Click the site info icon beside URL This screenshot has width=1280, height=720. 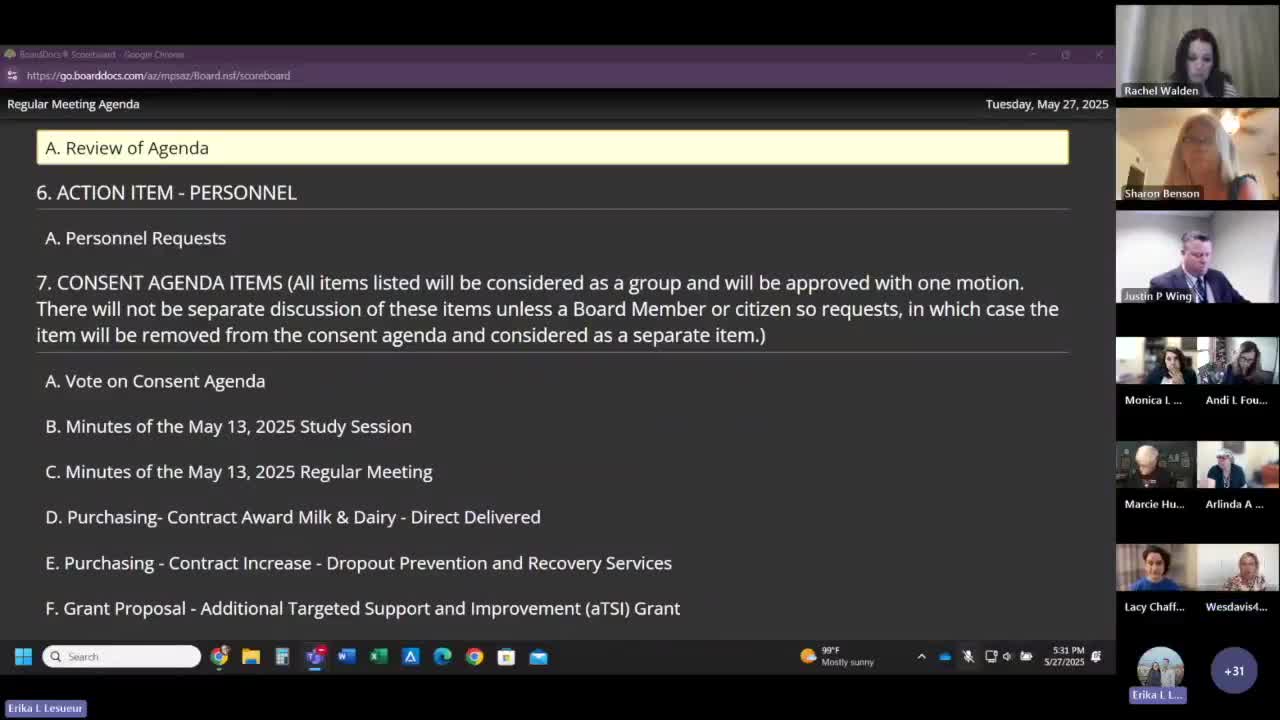tap(12, 75)
